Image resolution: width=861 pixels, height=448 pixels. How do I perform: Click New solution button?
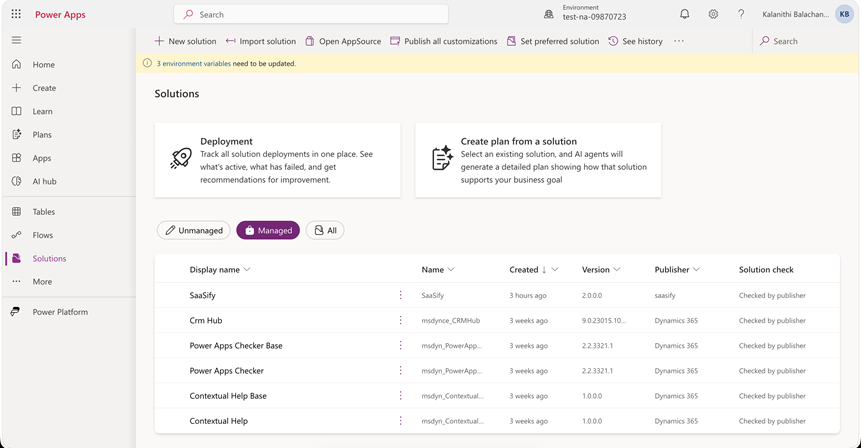[185, 41]
